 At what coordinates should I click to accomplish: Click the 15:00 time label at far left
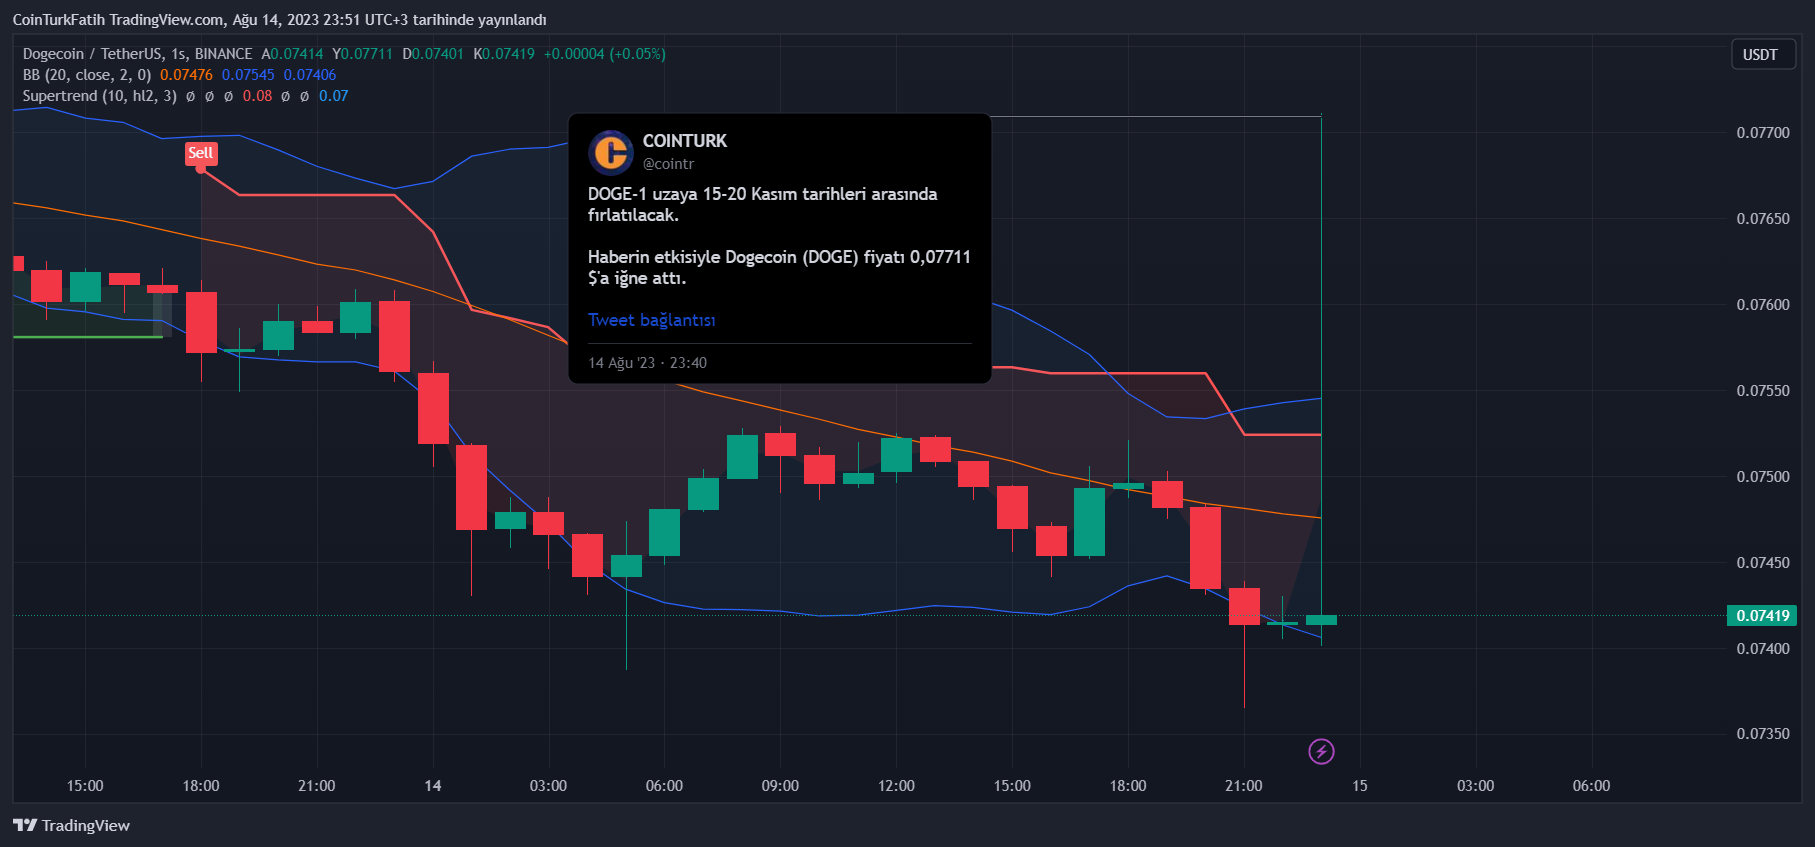[85, 786]
